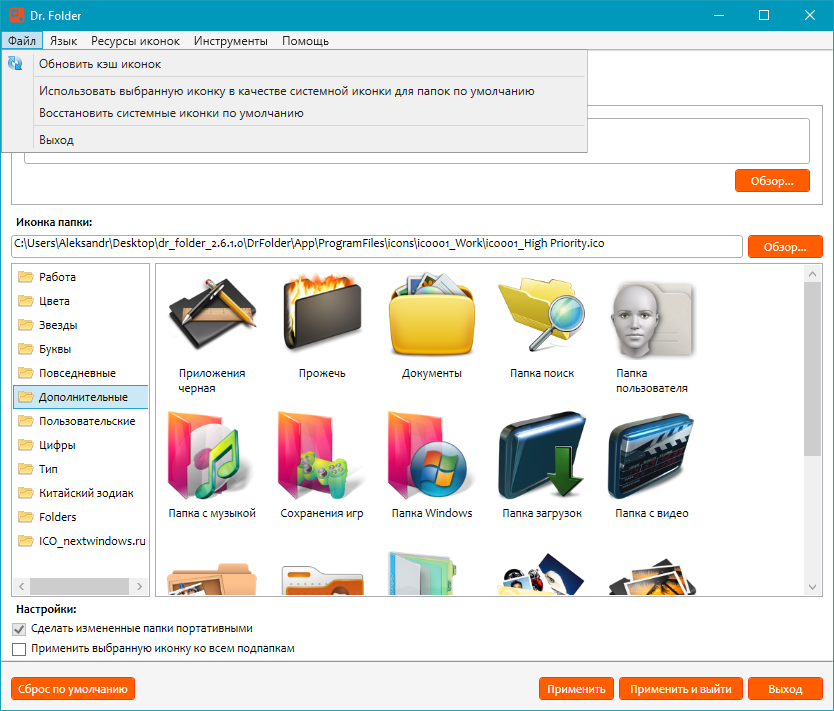Click the 'Папка загрузок' caption text
The image size is (834, 711).
[541, 513]
